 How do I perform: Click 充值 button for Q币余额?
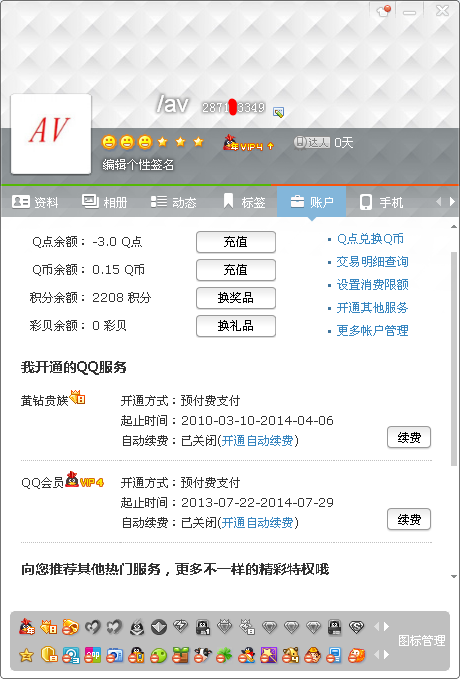[x=236, y=270]
